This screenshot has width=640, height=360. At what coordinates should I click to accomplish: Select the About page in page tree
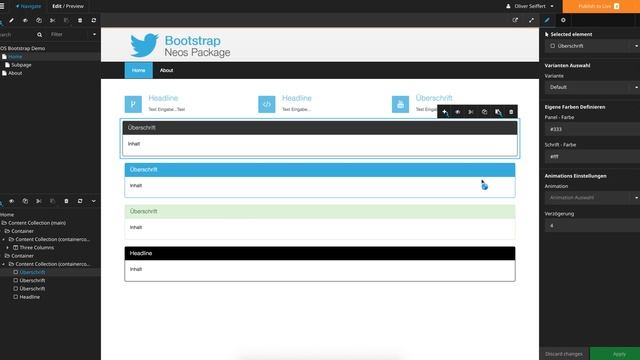(15, 73)
